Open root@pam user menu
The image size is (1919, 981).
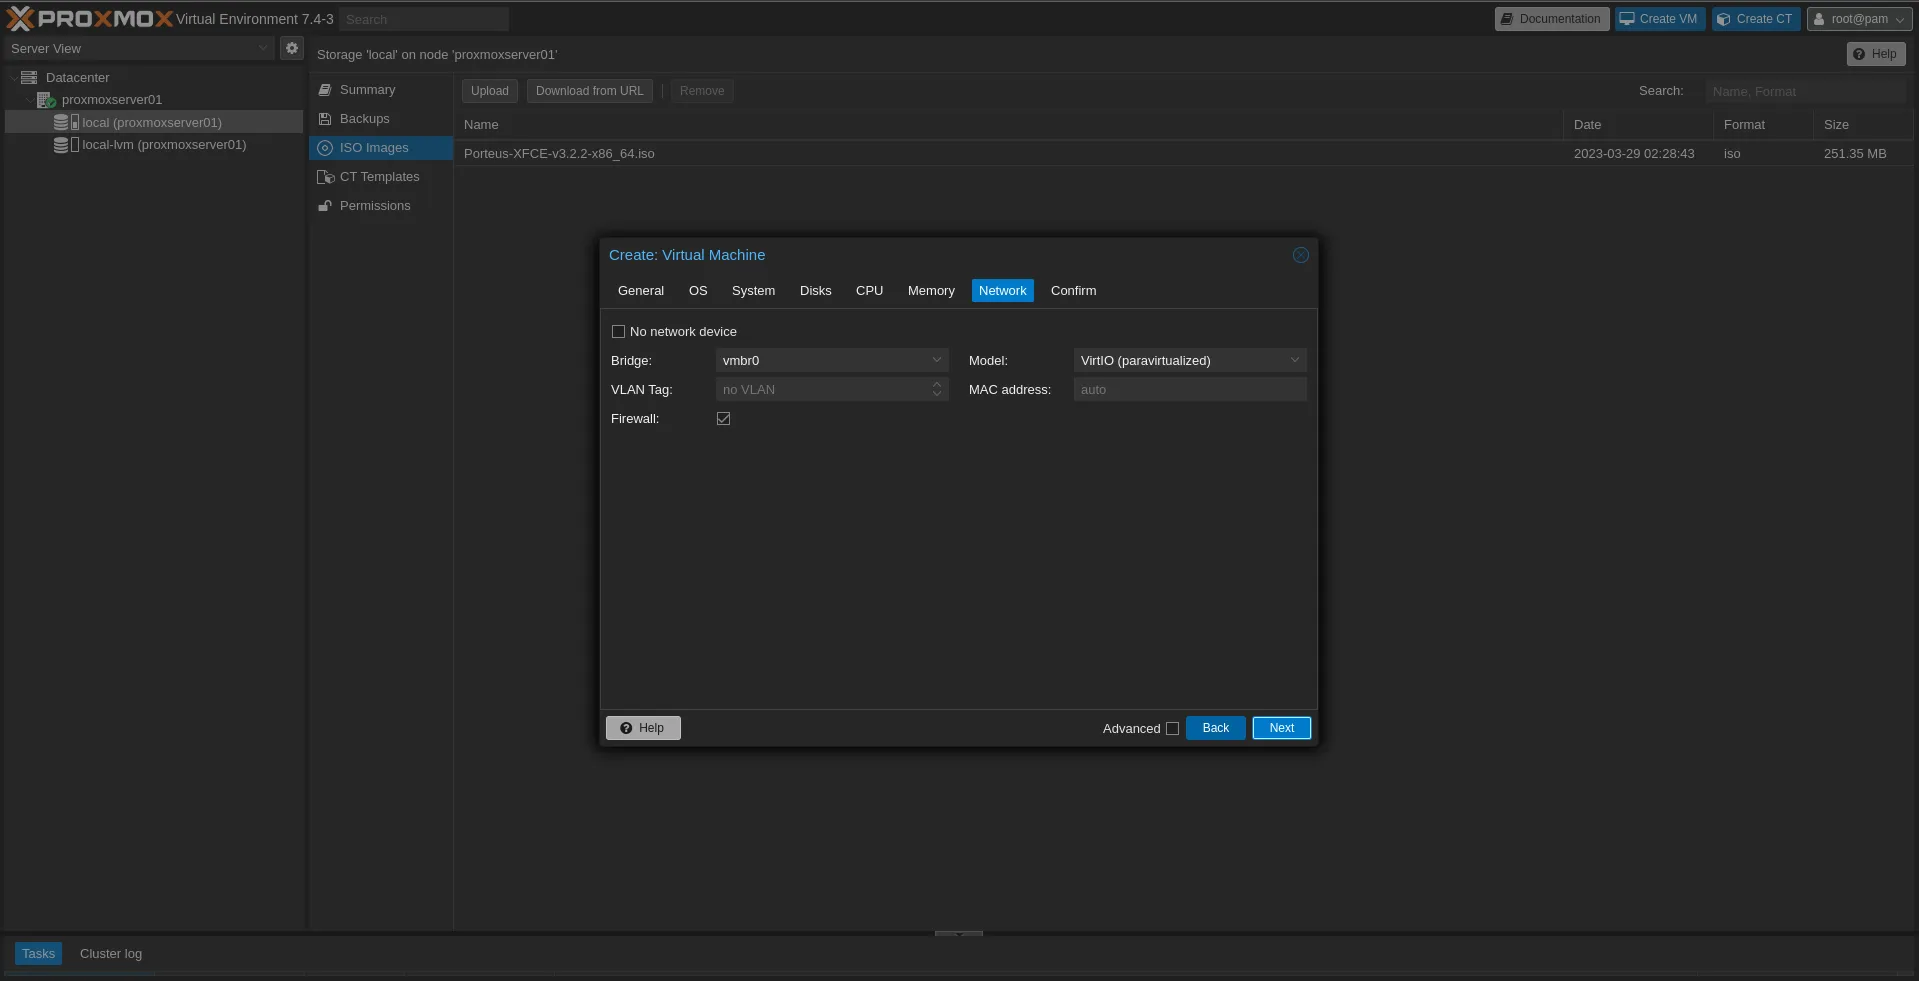tap(1859, 19)
